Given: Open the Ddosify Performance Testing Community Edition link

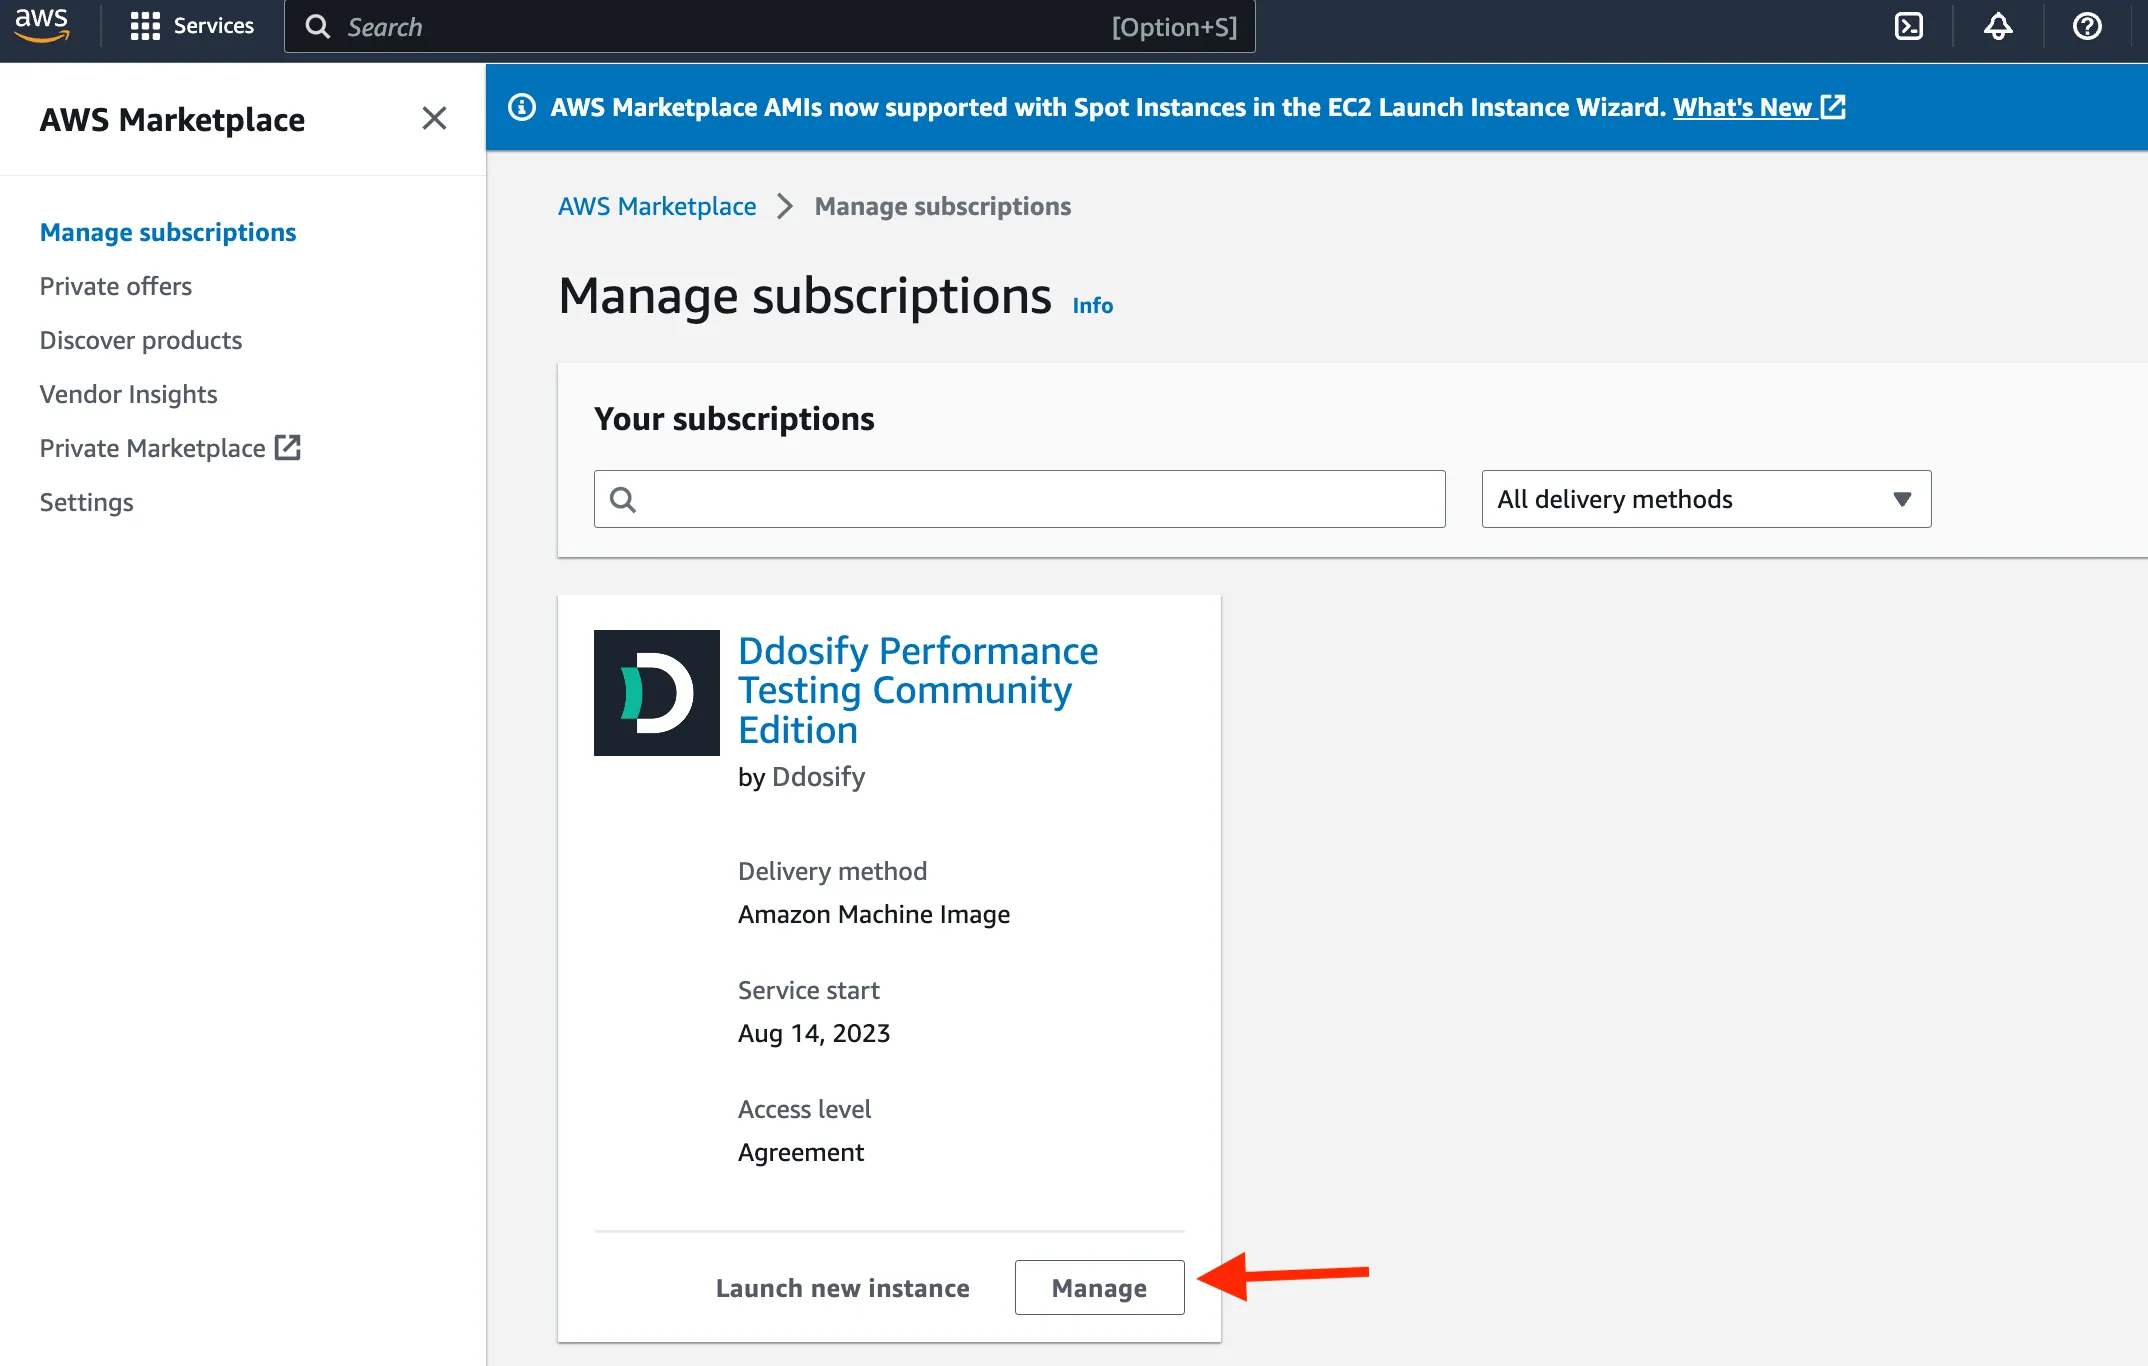Looking at the screenshot, I should click(x=918, y=690).
